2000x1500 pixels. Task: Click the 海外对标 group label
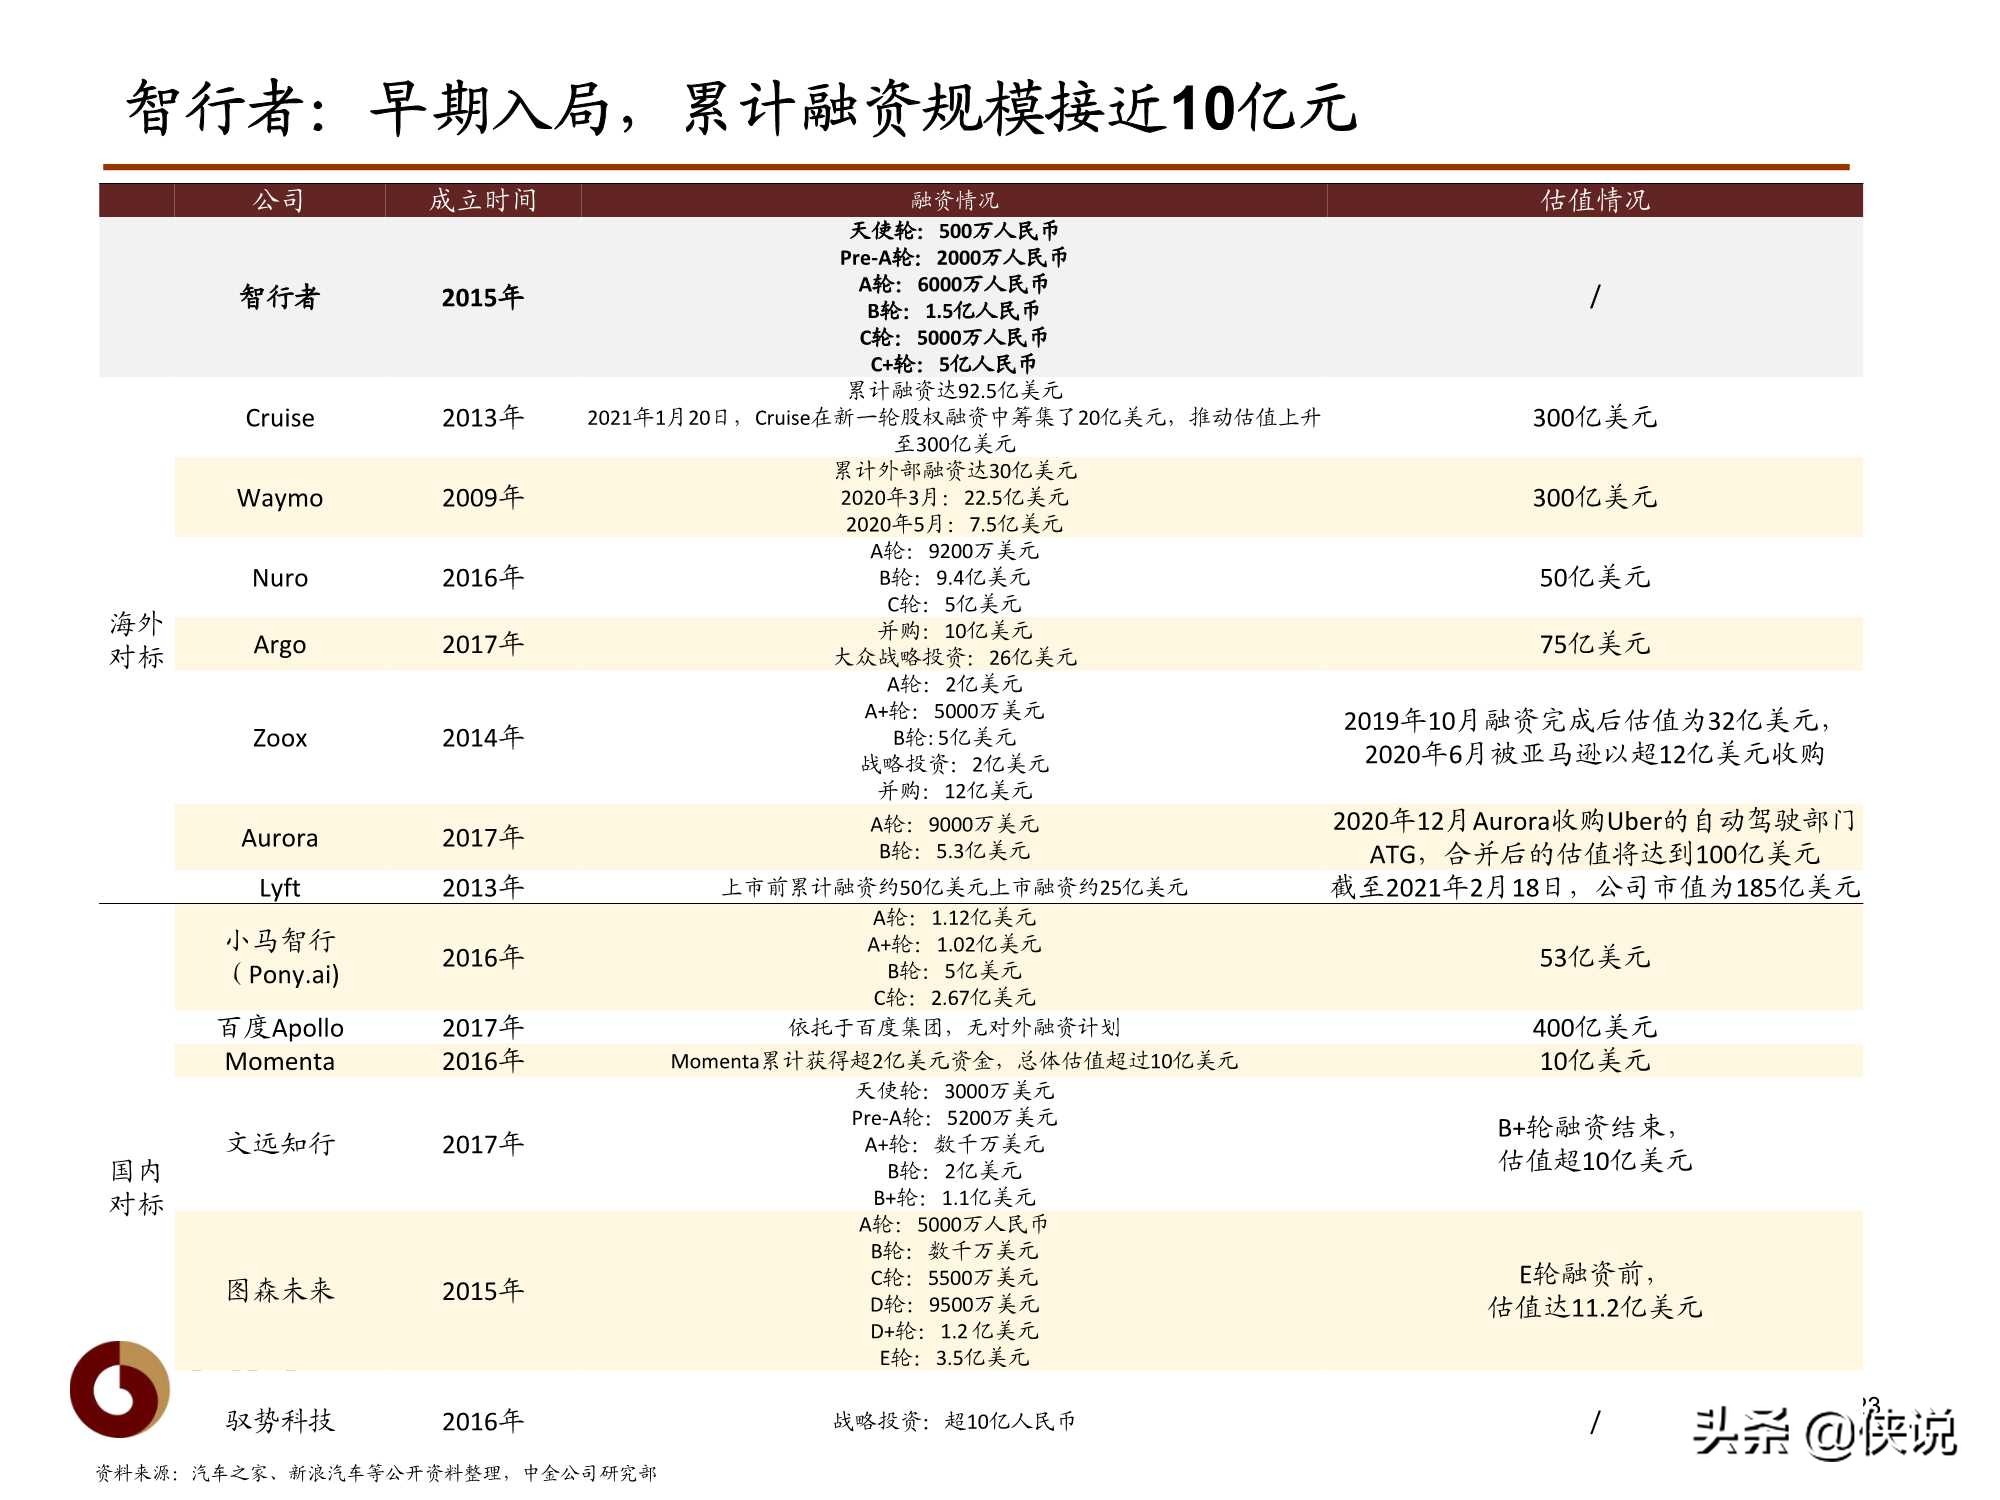pyautogui.click(x=136, y=641)
